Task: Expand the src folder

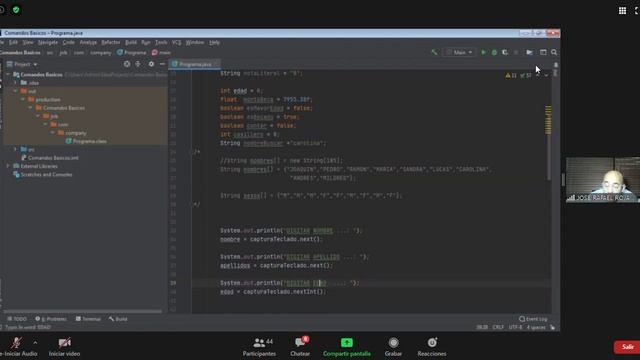Action: coord(16,149)
